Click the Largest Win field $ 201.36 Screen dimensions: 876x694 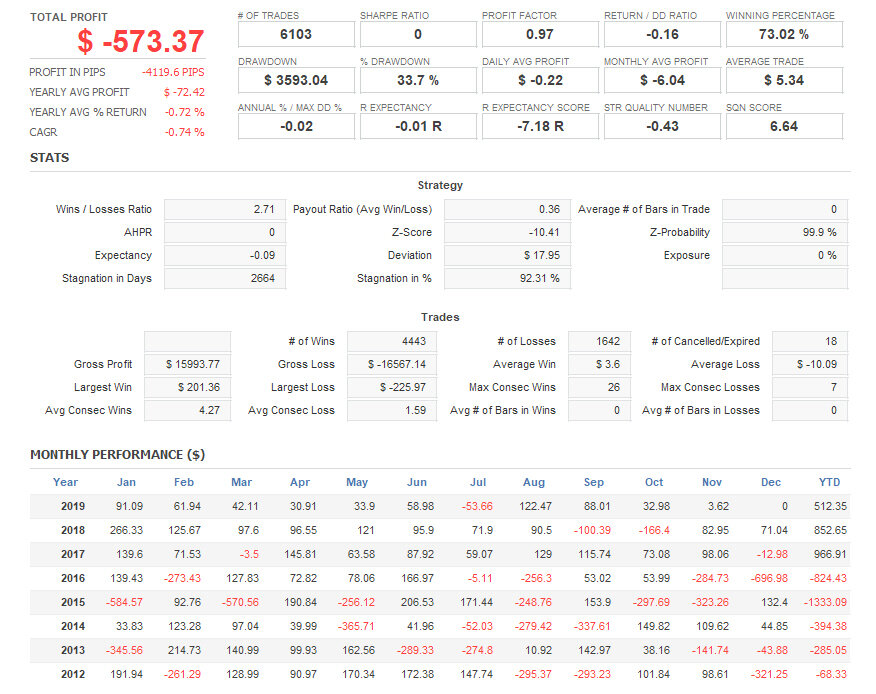pos(188,387)
